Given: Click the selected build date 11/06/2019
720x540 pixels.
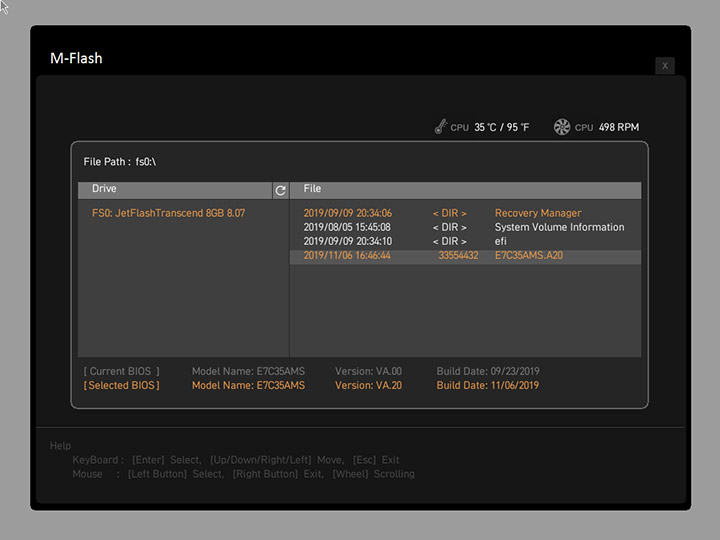Looking at the screenshot, I should click(x=488, y=385).
